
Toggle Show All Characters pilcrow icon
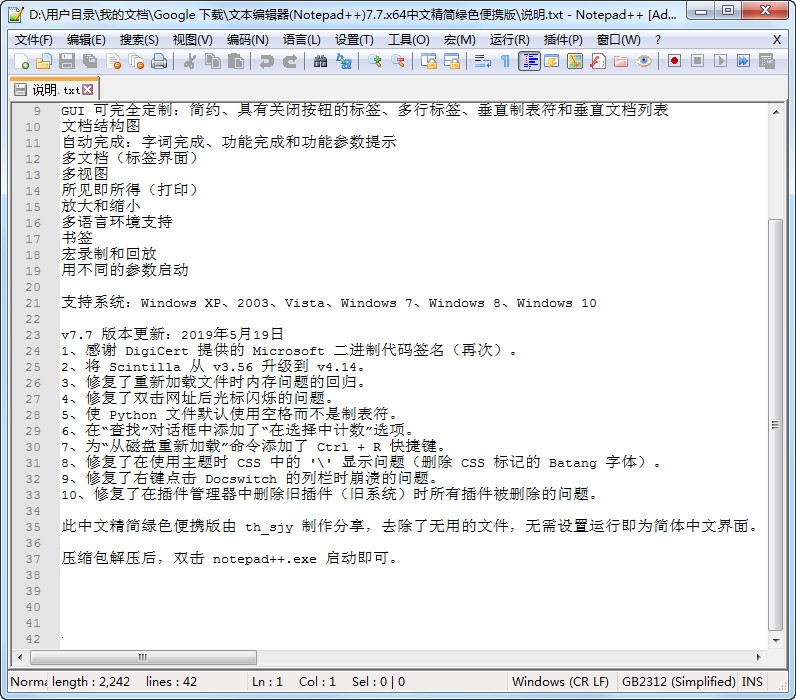click(505, 61)
